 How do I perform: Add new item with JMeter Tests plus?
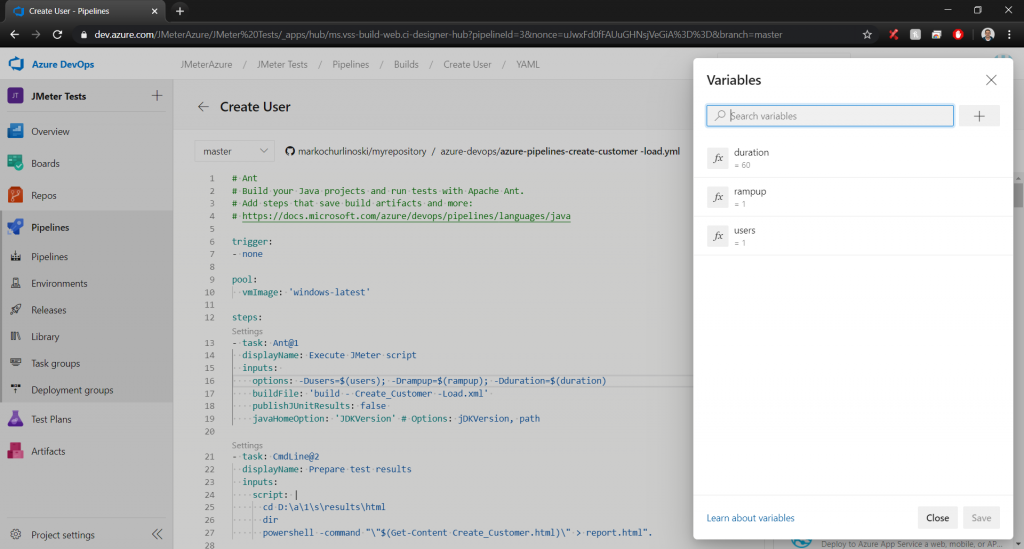pyautogui.click(x=157, y=96)
